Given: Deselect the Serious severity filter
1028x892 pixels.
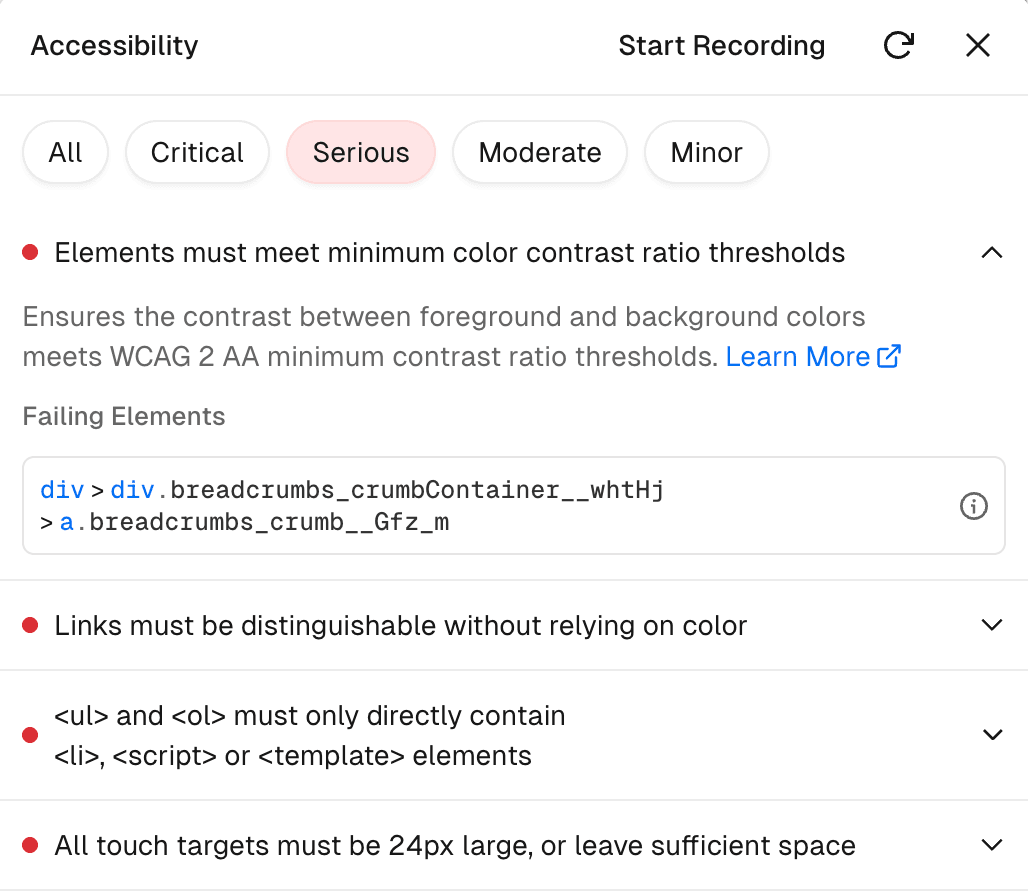Looking at the screenshot, I should click(361, 152).
